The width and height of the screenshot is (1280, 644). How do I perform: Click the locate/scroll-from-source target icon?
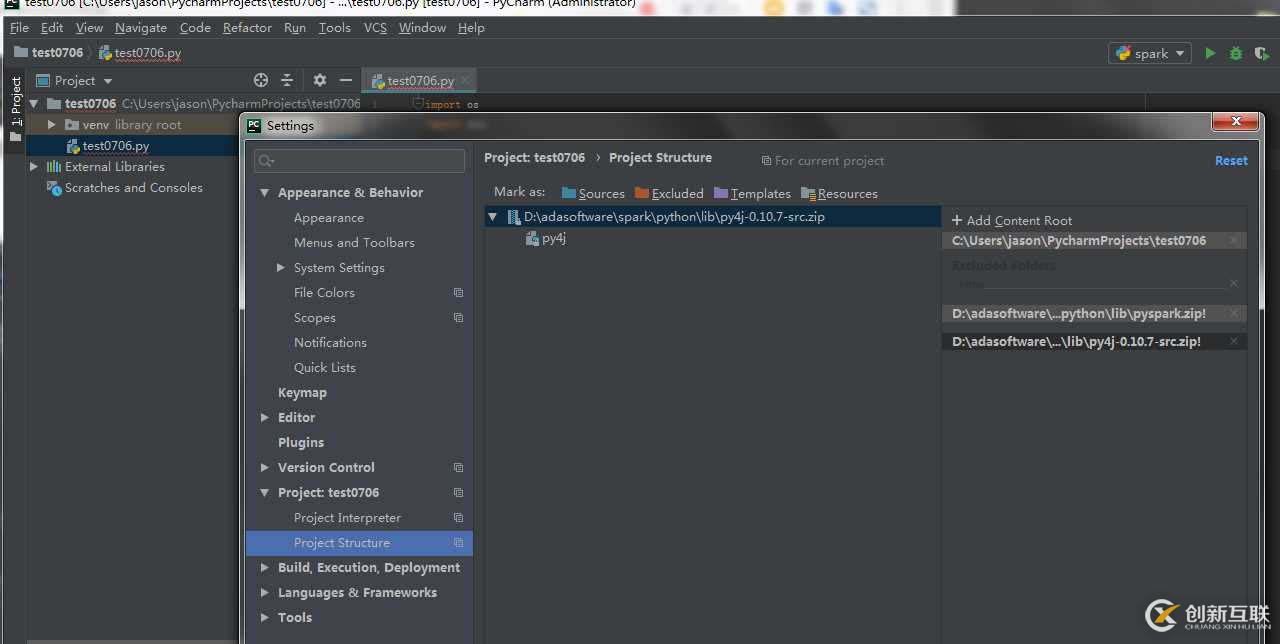[x=261, y=80]
